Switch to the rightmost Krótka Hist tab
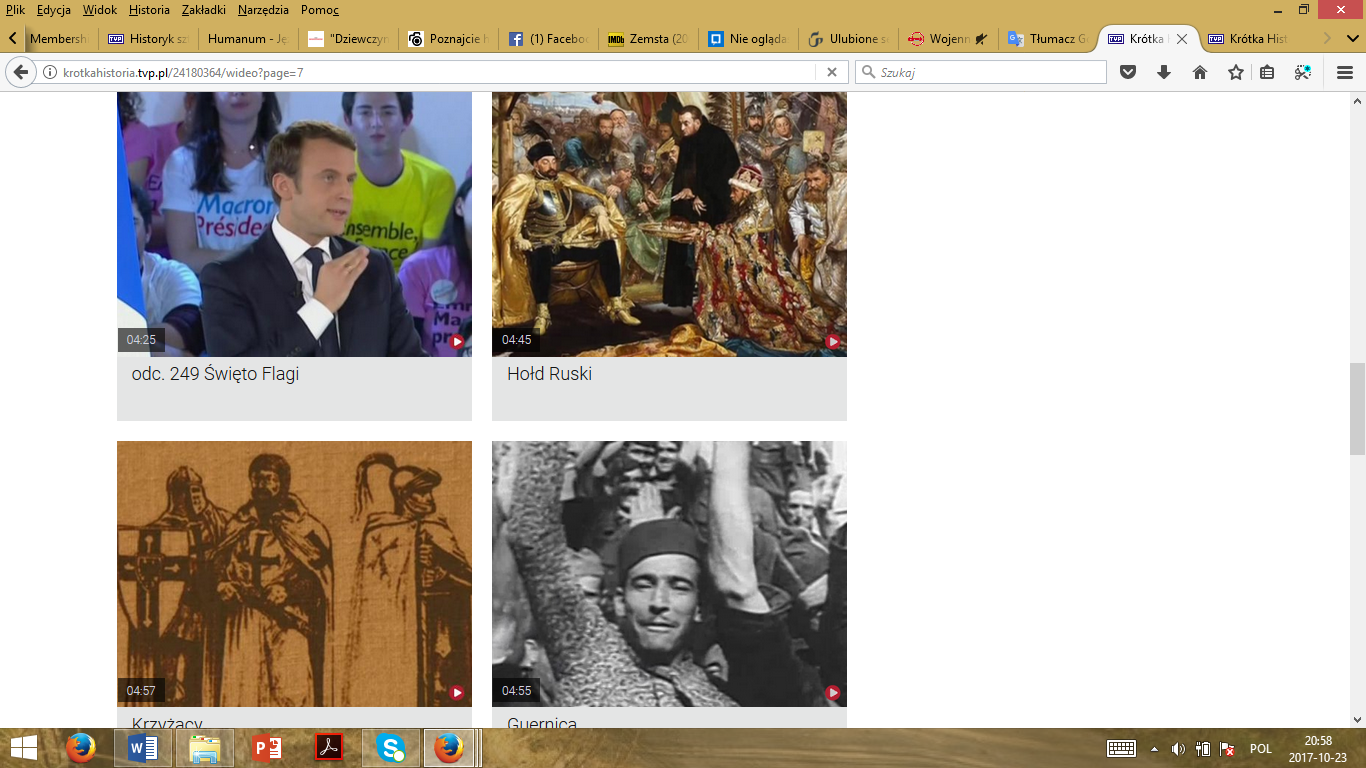This screenshot has width=1366, height=768. click(x=1248, y=39)
